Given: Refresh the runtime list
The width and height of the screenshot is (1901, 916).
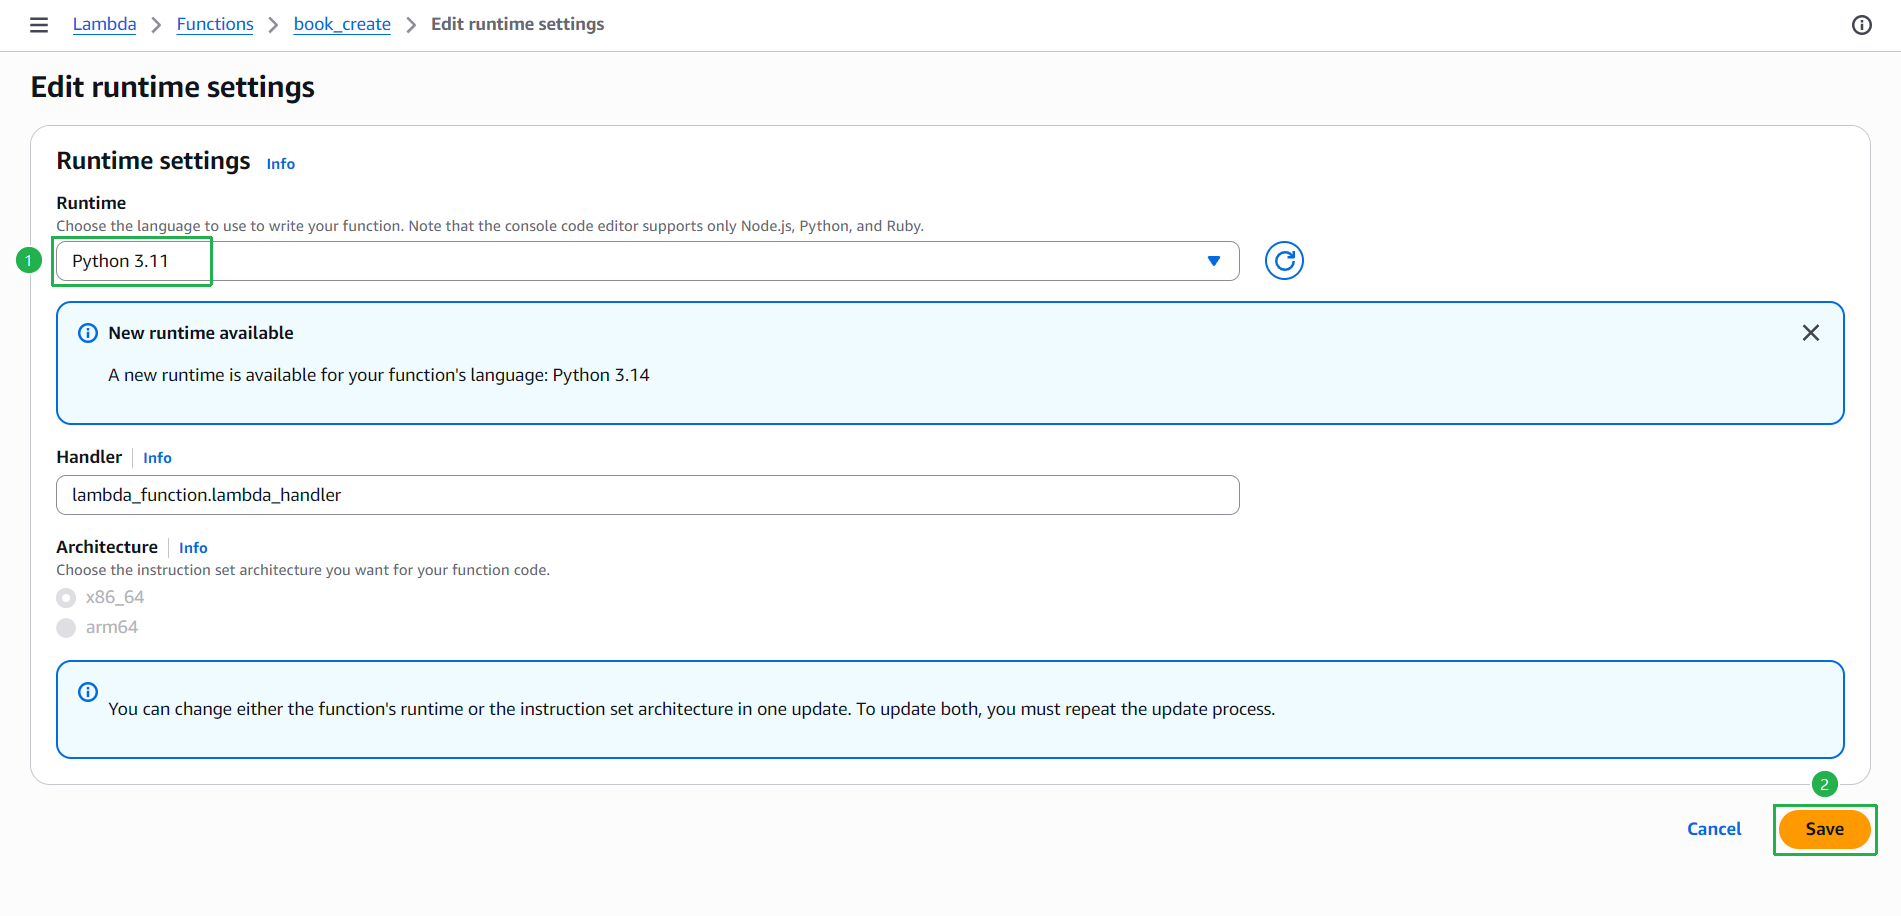Looking at the screenshot, I should coord(1284,261).
